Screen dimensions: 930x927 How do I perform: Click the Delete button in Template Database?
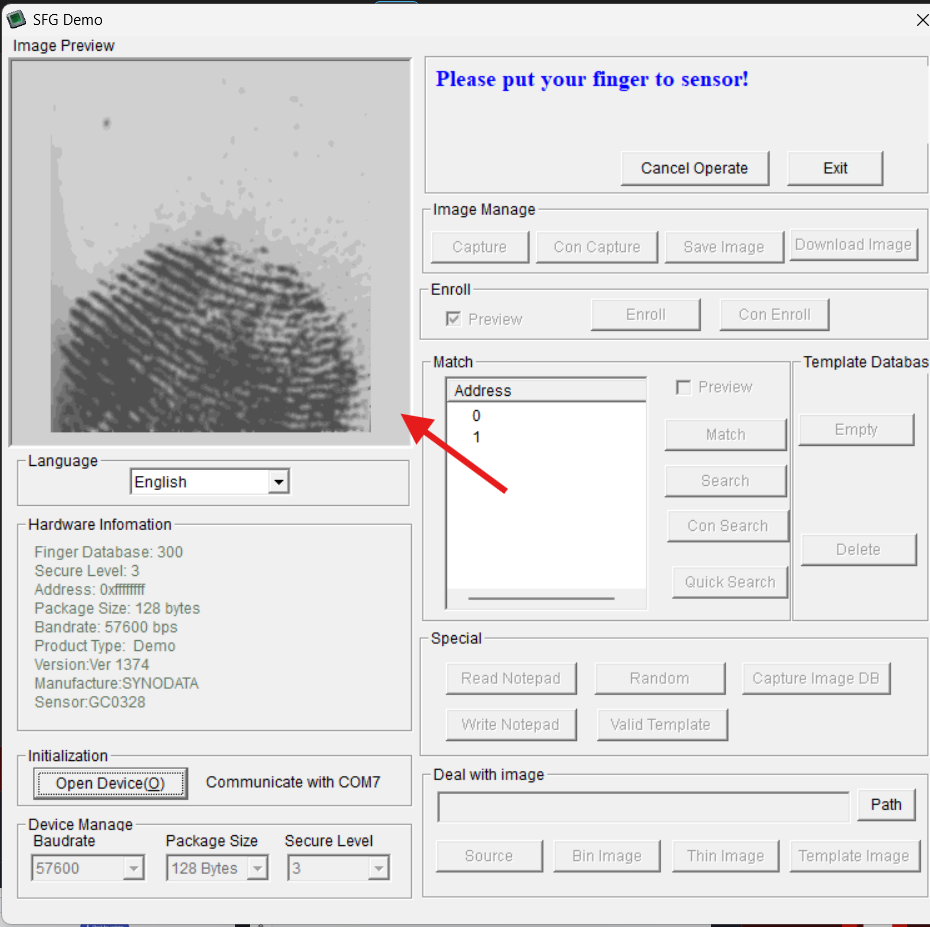[858, 550]
